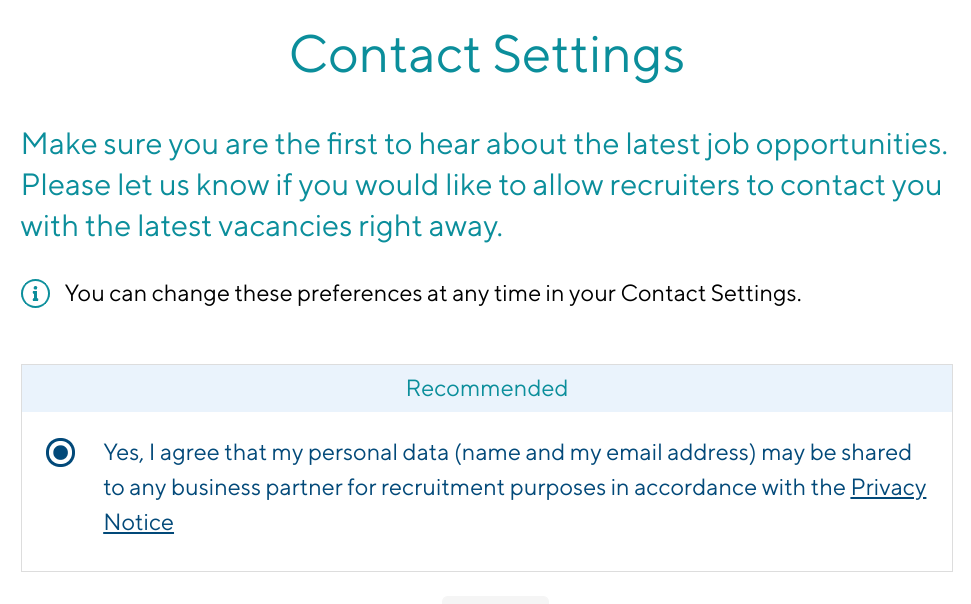Screen dimensions: 971x604
Task: Select the Yes, I agree radio button
Action: (61, 453)
